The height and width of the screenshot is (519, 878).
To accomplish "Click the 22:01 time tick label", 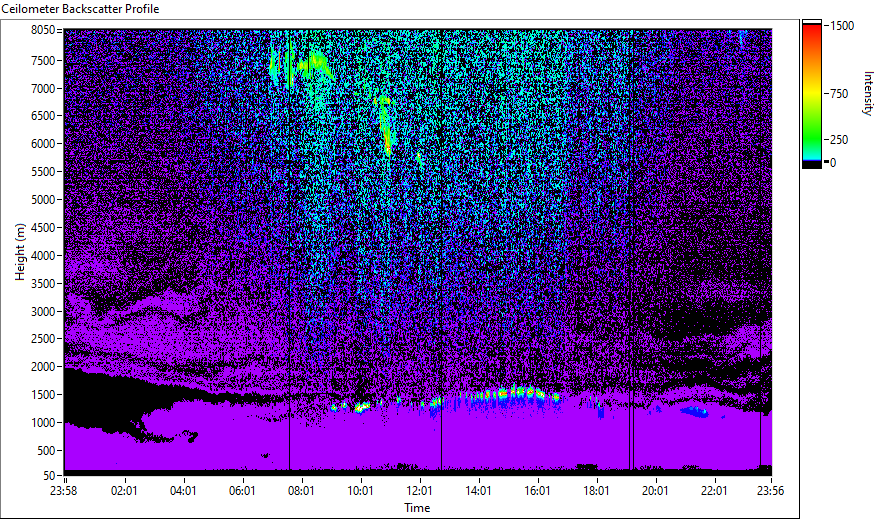I will pyautogui.click(x=714, y=491).
